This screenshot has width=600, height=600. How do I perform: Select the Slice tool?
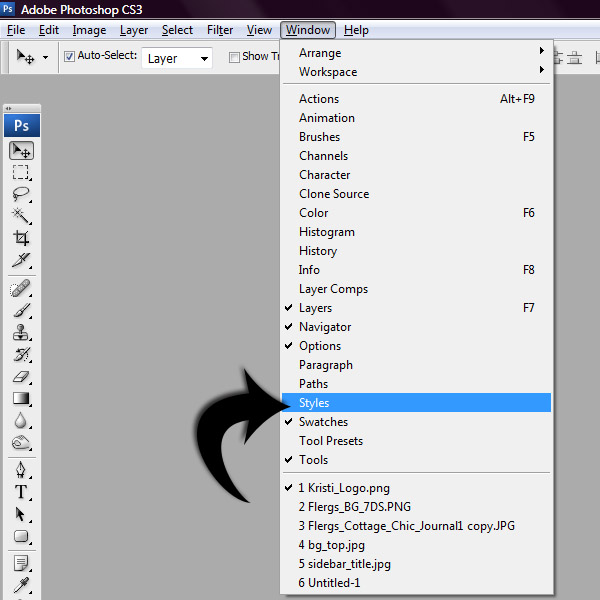coord(21,260)
